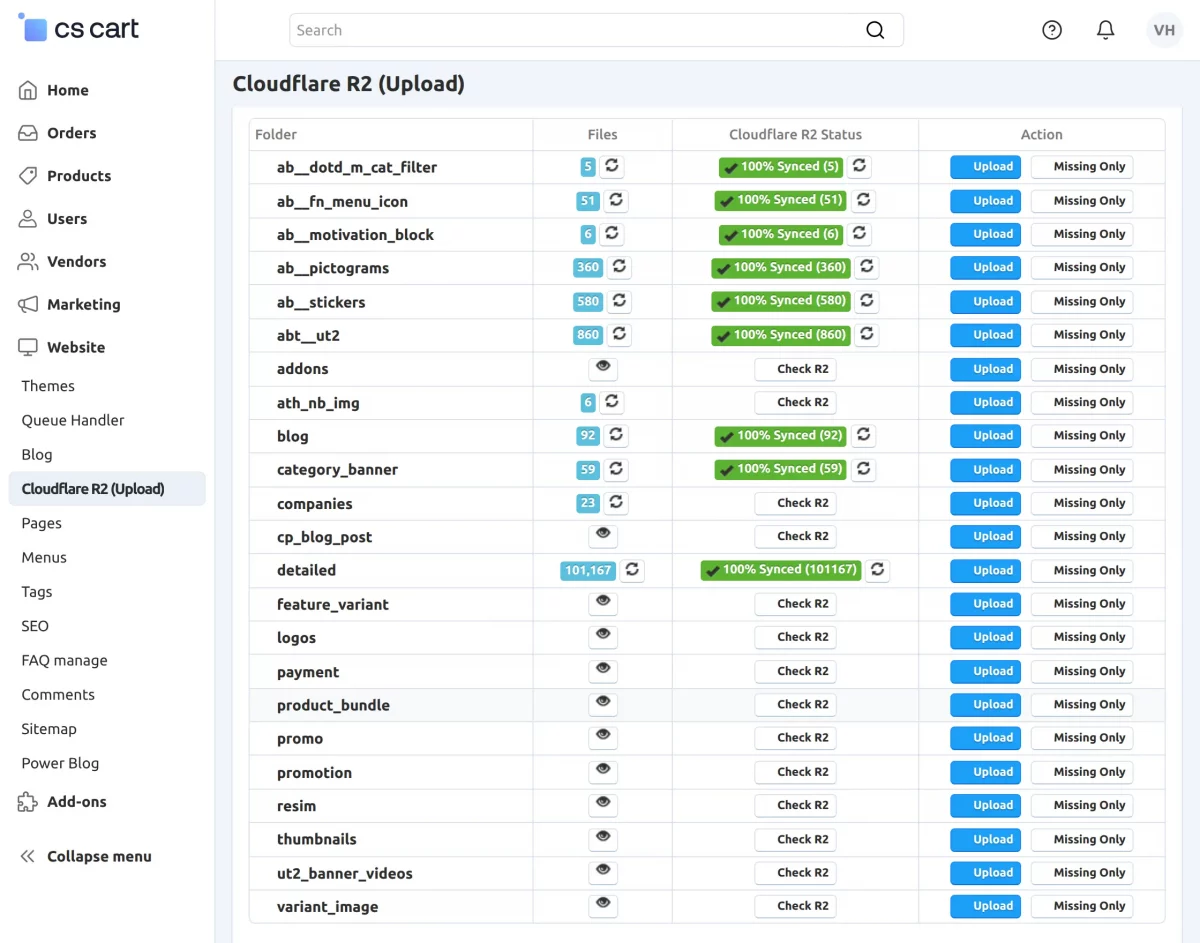Collapse the sidebar menu
Image resolution: width=1200 pixels, height=943 pixels.
(x=86, y=856)
